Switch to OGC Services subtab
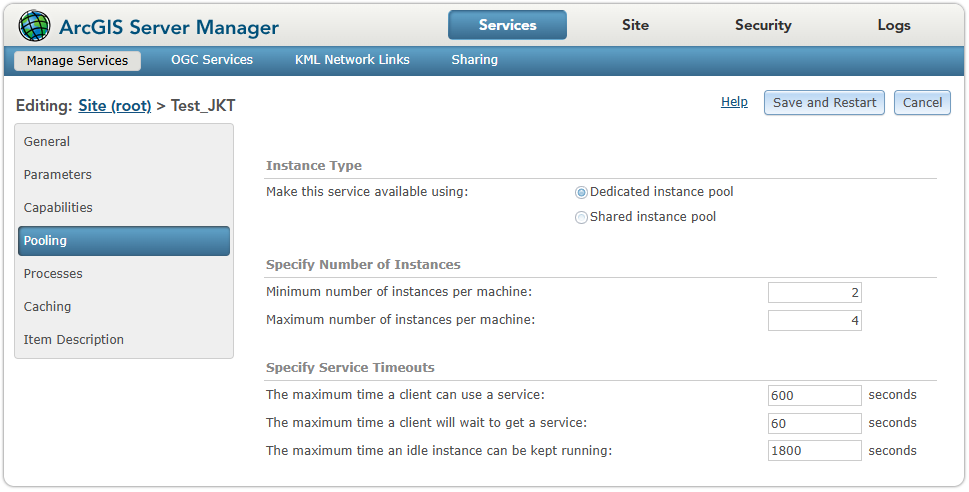The image size is (969, 492). (212, 60)
